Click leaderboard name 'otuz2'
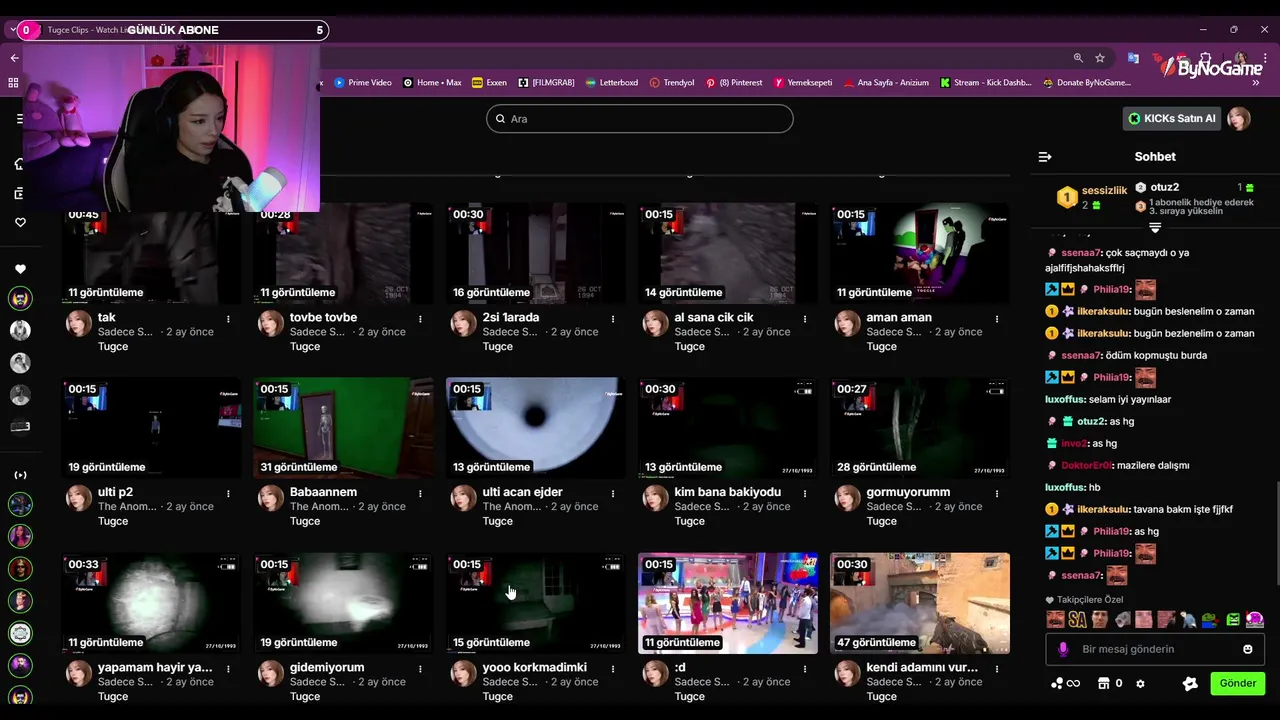1280x720 pixels. [1165, 187]
